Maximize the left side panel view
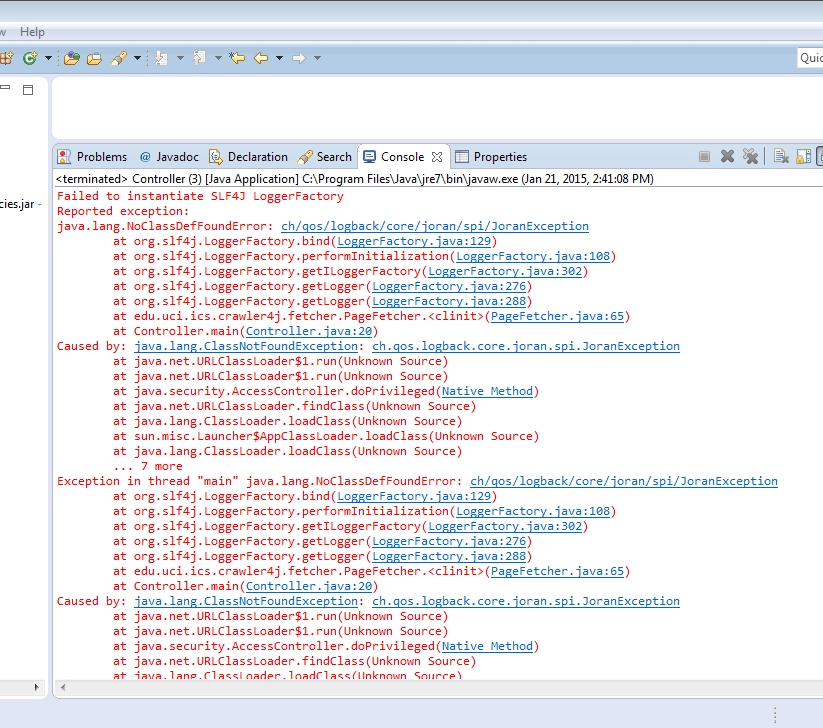The width and height of the screenshot is (823, 728). (x=28, y=90)
